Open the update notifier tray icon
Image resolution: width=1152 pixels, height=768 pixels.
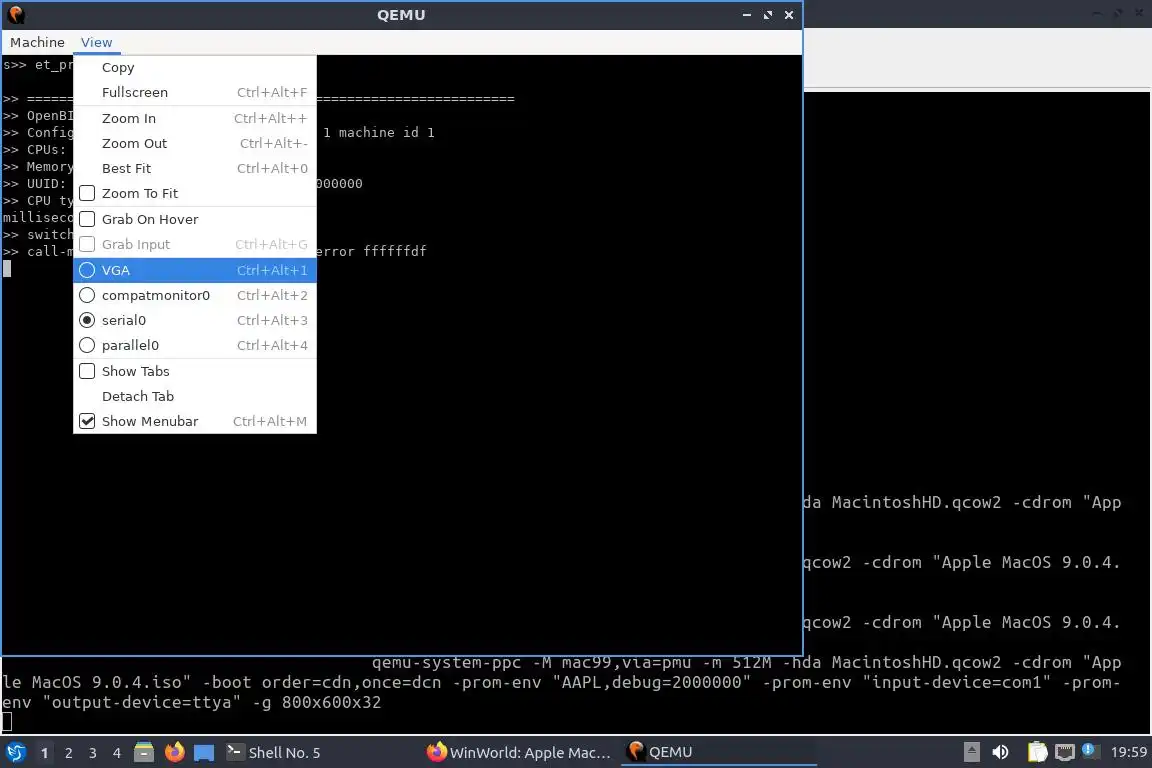pyautogui.click(x=1090, y=751)
